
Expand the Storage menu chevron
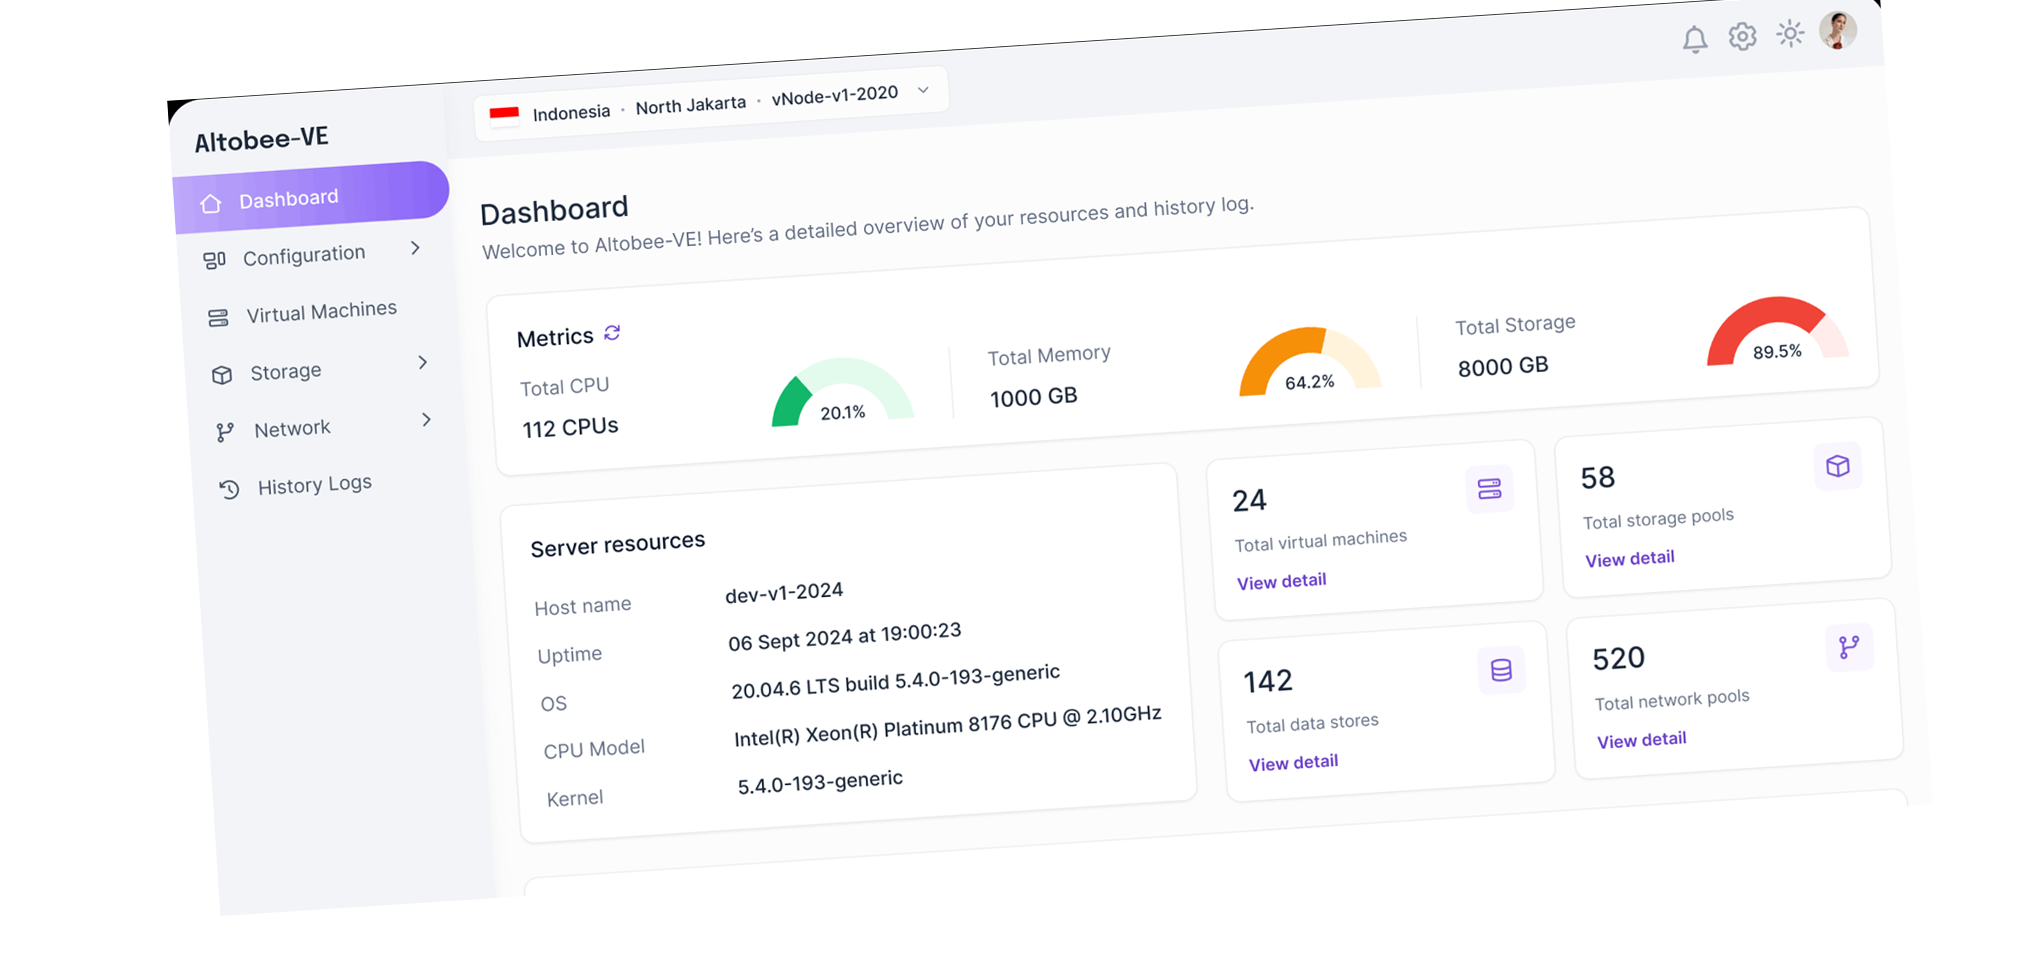pyautogui.click(x=423, y=362)
